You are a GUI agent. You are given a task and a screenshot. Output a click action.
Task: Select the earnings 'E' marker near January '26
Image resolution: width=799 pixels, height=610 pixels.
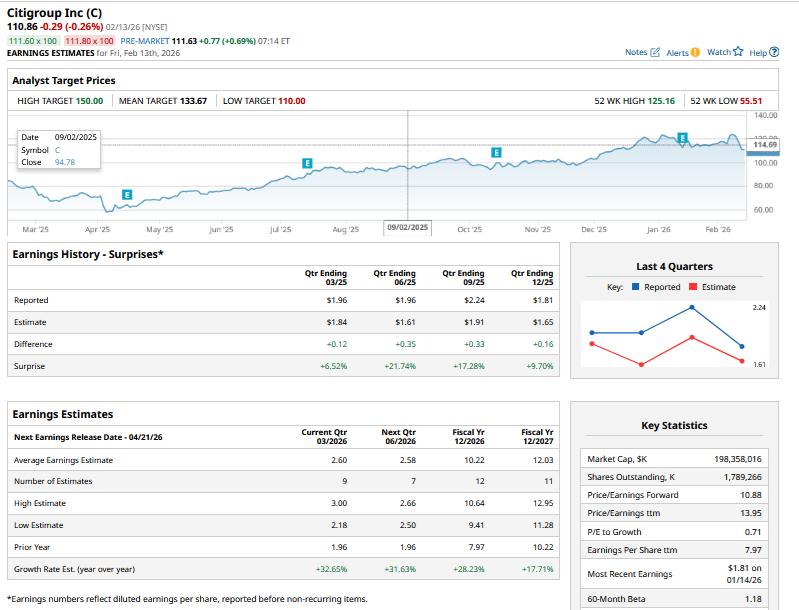point(683,137)
